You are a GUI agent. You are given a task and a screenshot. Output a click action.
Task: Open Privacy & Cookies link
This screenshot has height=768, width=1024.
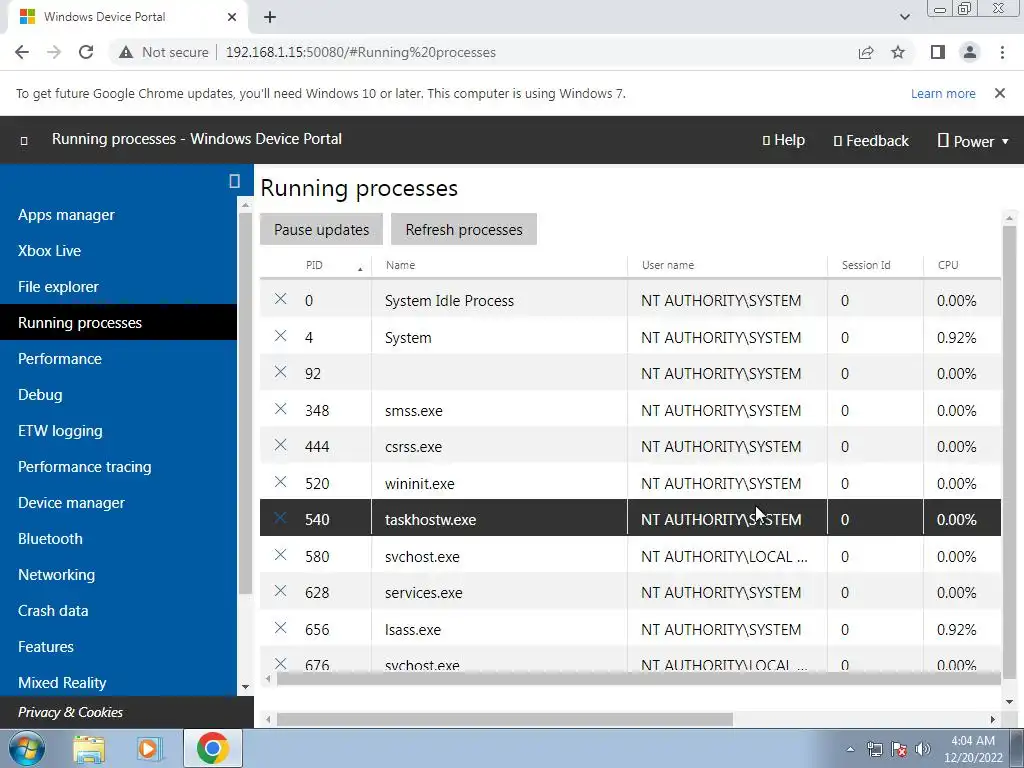[x=71, y=712]
